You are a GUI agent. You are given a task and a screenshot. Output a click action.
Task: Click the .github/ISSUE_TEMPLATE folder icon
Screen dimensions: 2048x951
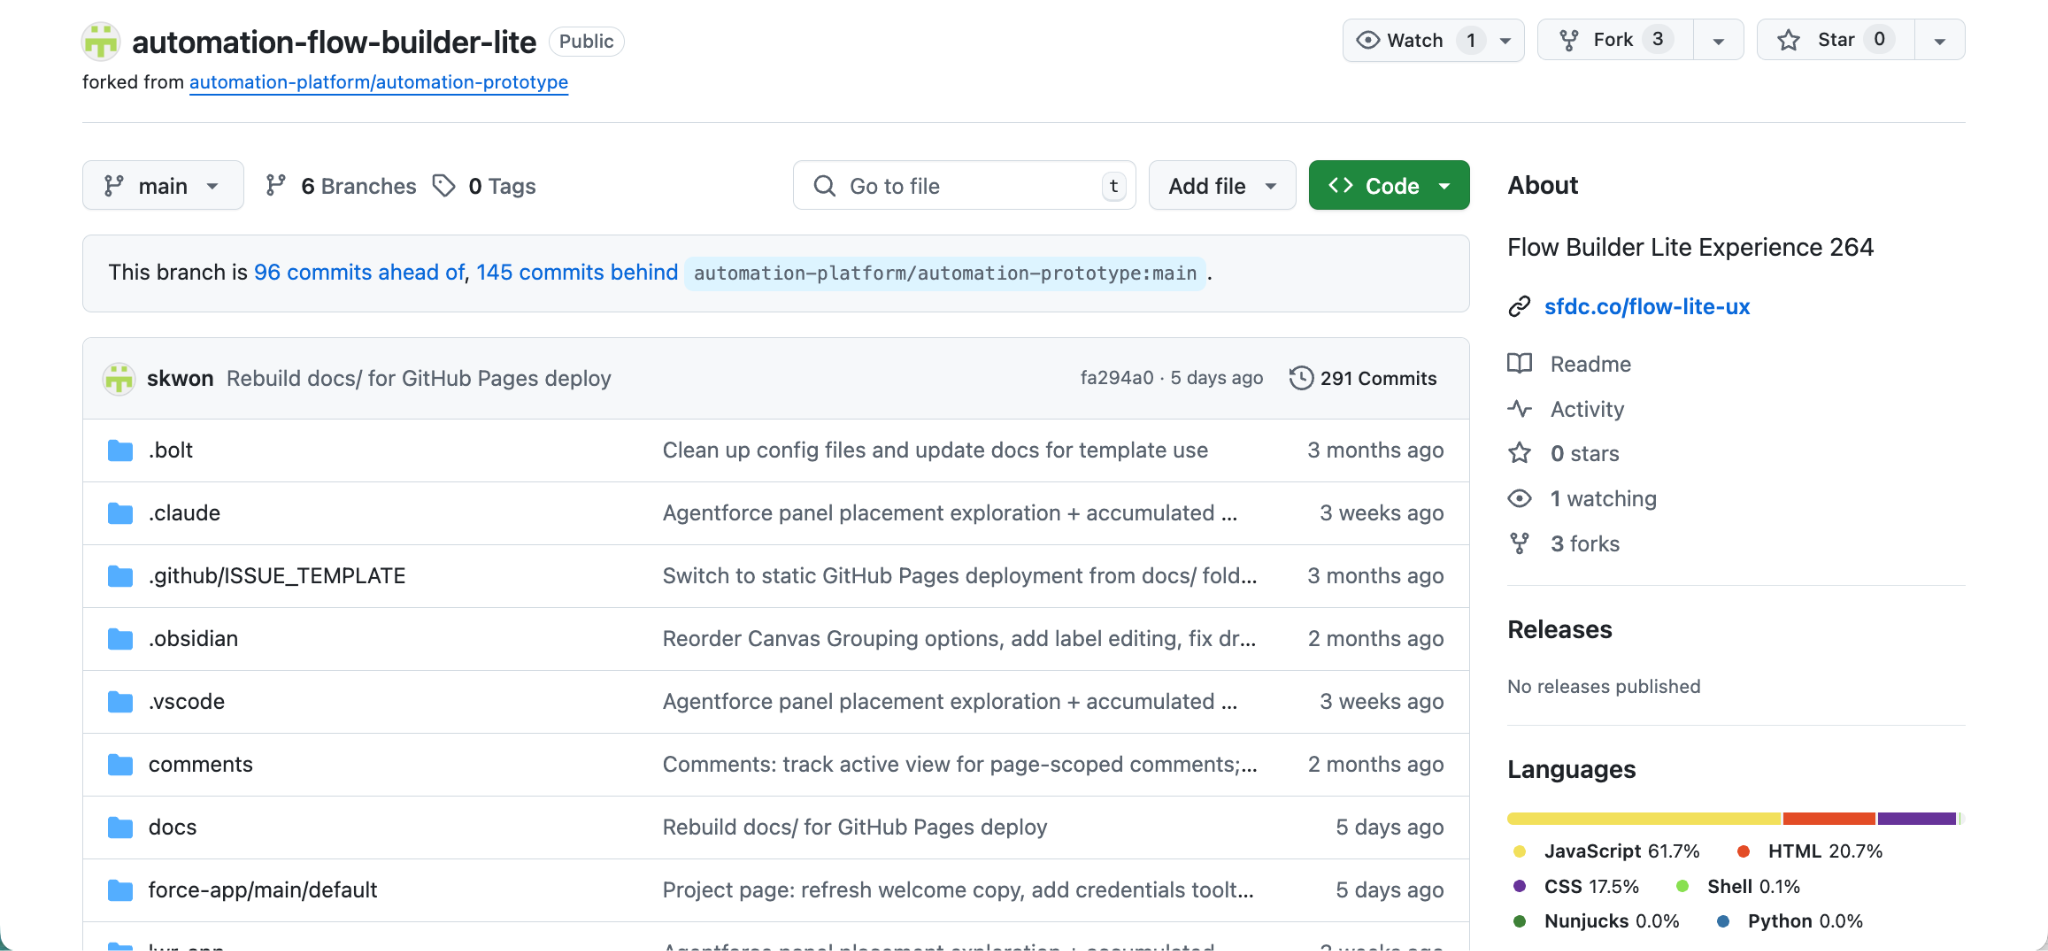point(120,577)
